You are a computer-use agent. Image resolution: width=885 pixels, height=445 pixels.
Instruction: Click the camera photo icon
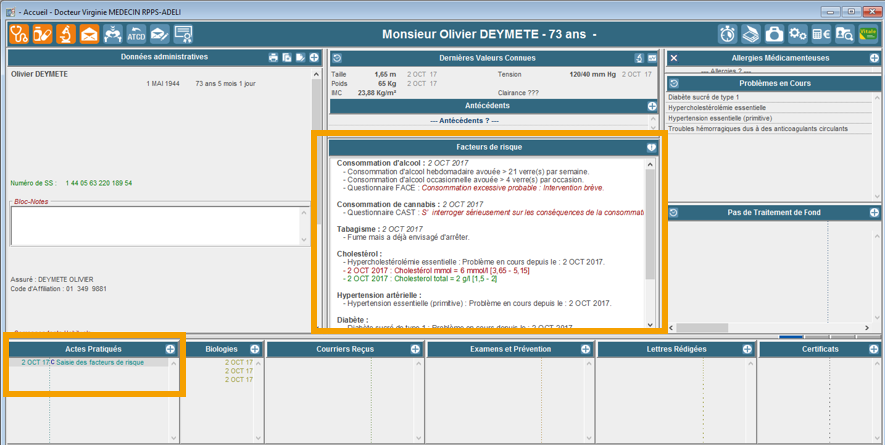tap(774, 34)
